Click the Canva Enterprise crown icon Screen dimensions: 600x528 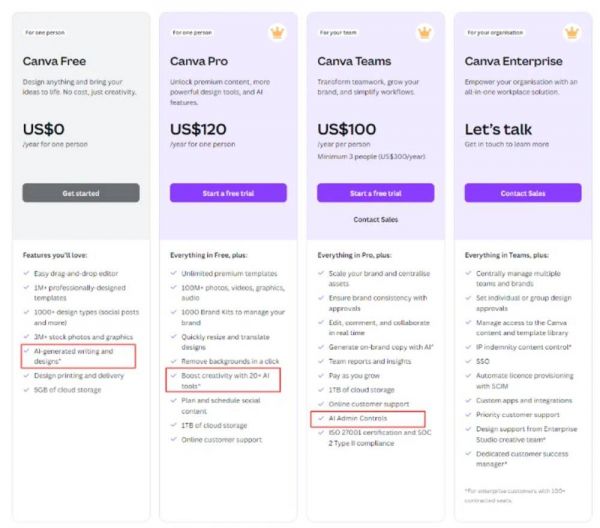572,33
